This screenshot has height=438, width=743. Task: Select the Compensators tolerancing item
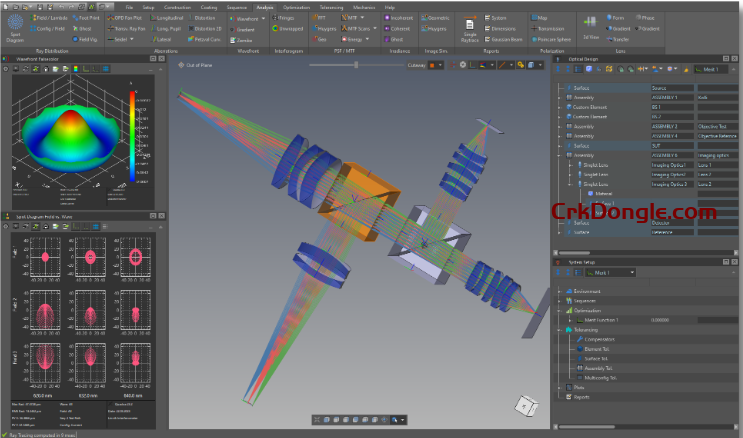click(x=596, y=339)
